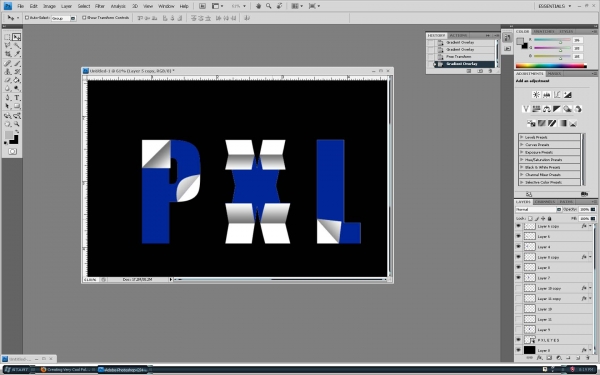Toggle lock transparent pixels
Image resolution: width=600 pixels, height=375 pixels.
click(530, 218)
